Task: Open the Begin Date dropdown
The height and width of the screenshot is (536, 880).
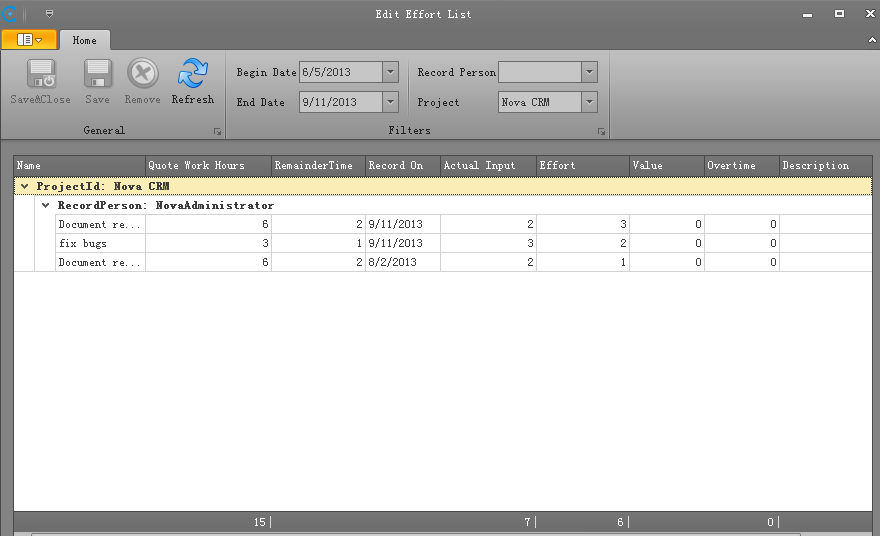Action: click(x=390, y=72)
